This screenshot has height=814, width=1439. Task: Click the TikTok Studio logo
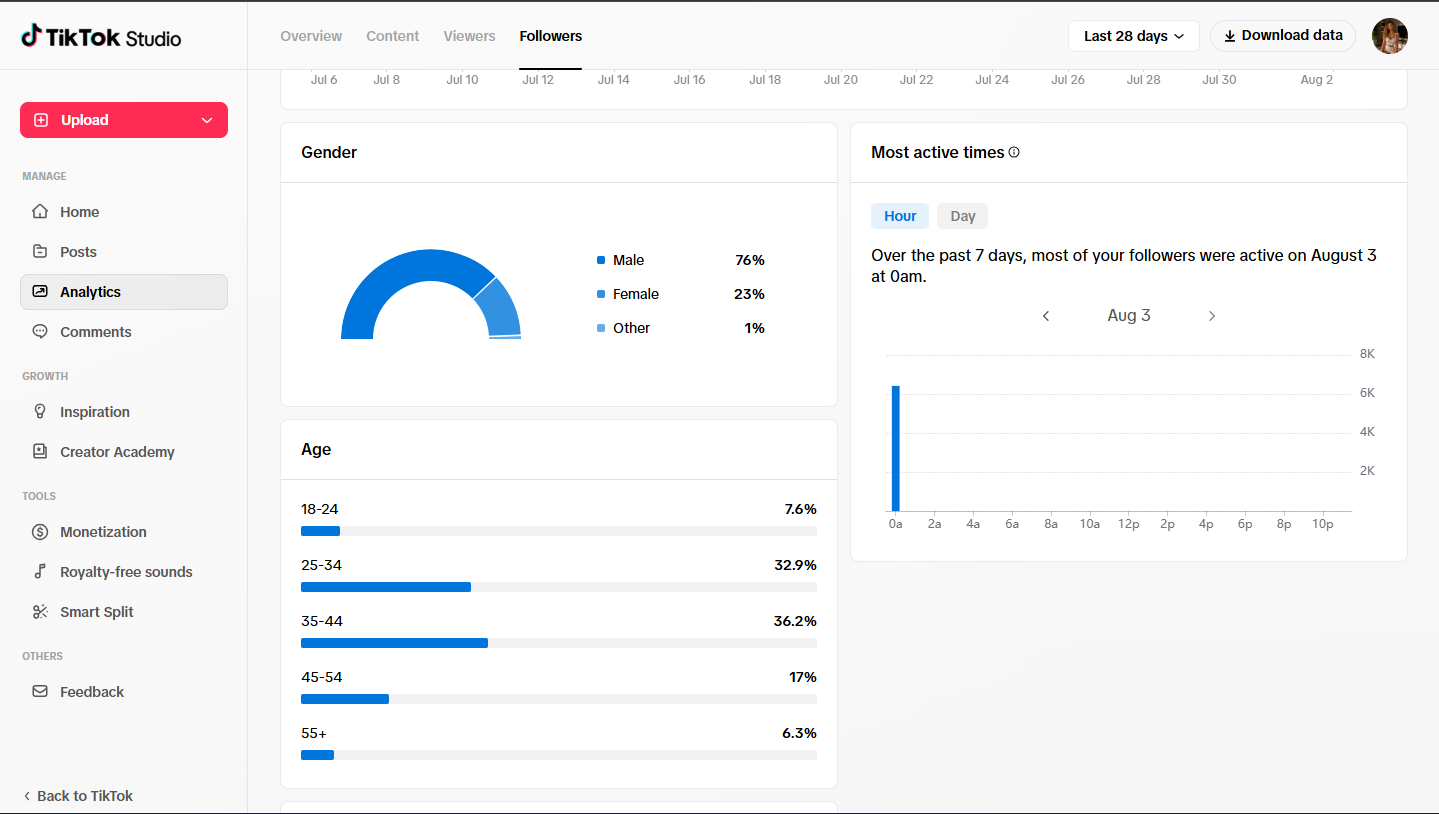pos(101,37)
